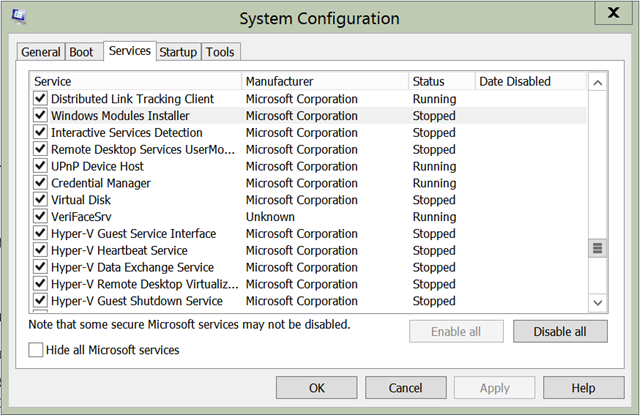Click Running status of VeriFaceSrv
This screenshot has height=415, width=640.
tap(434, 217)
